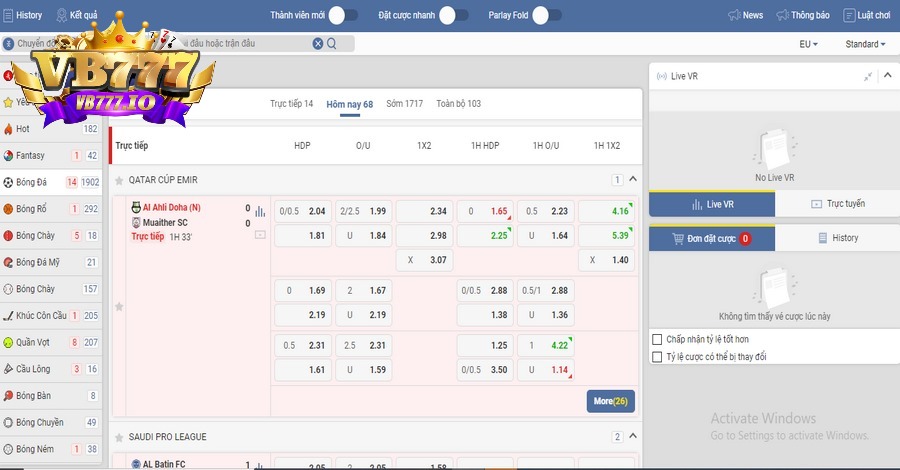
Task: Open Luật chơi rules icon
Action: tap(849, 15)
